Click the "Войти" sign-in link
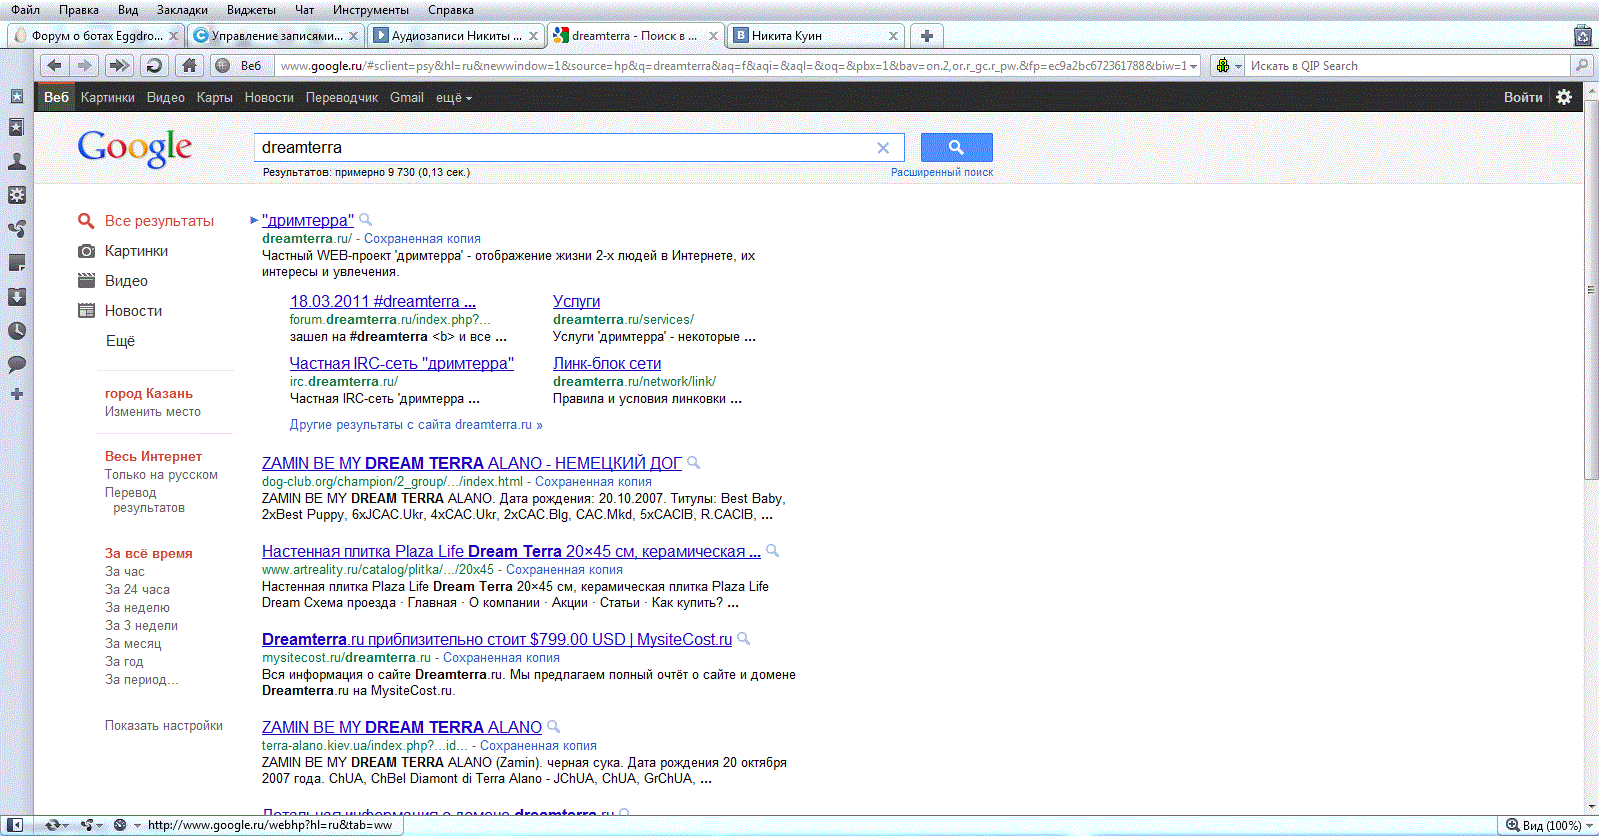The width and height of the screenshot is (1599, 836). point(1523,98)
